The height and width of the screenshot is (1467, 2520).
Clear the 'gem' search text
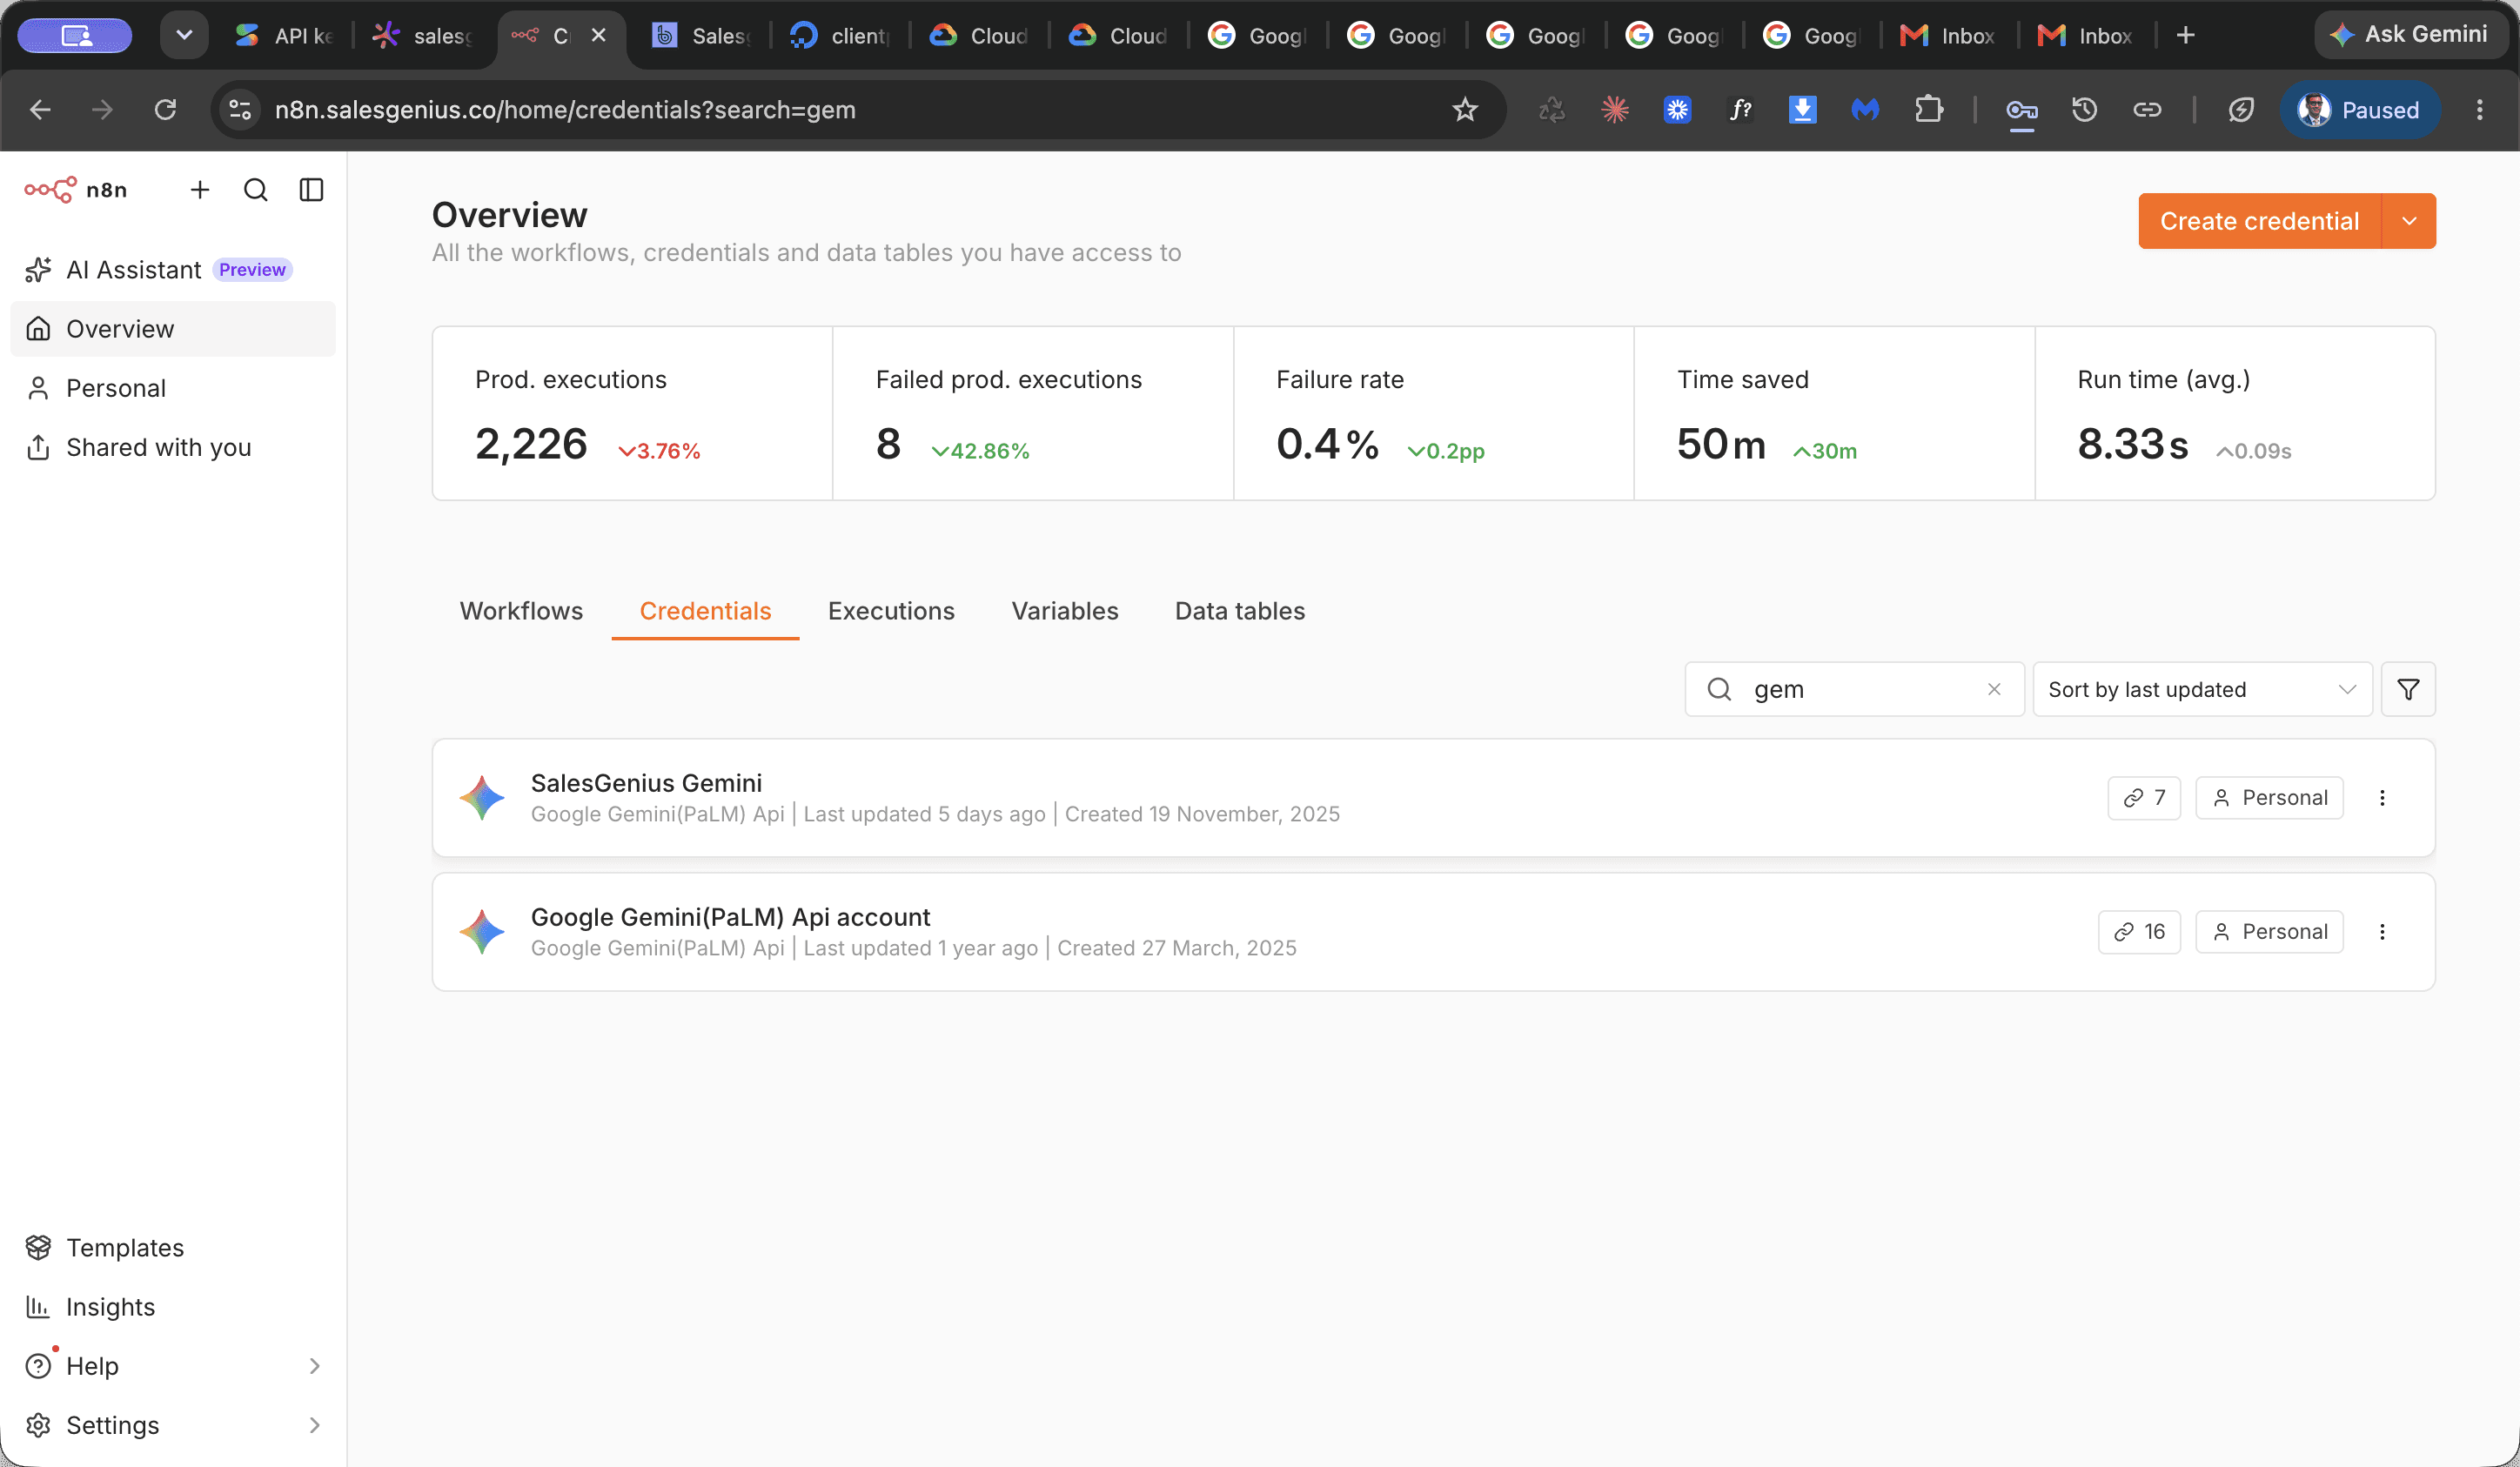tap(1994, 689)
